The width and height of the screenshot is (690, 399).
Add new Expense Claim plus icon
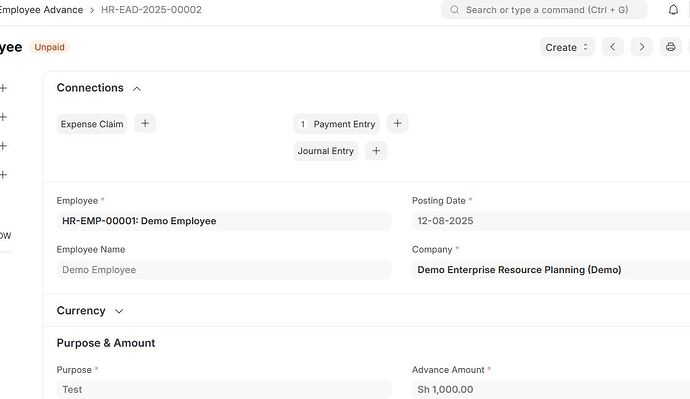(145, 124)
